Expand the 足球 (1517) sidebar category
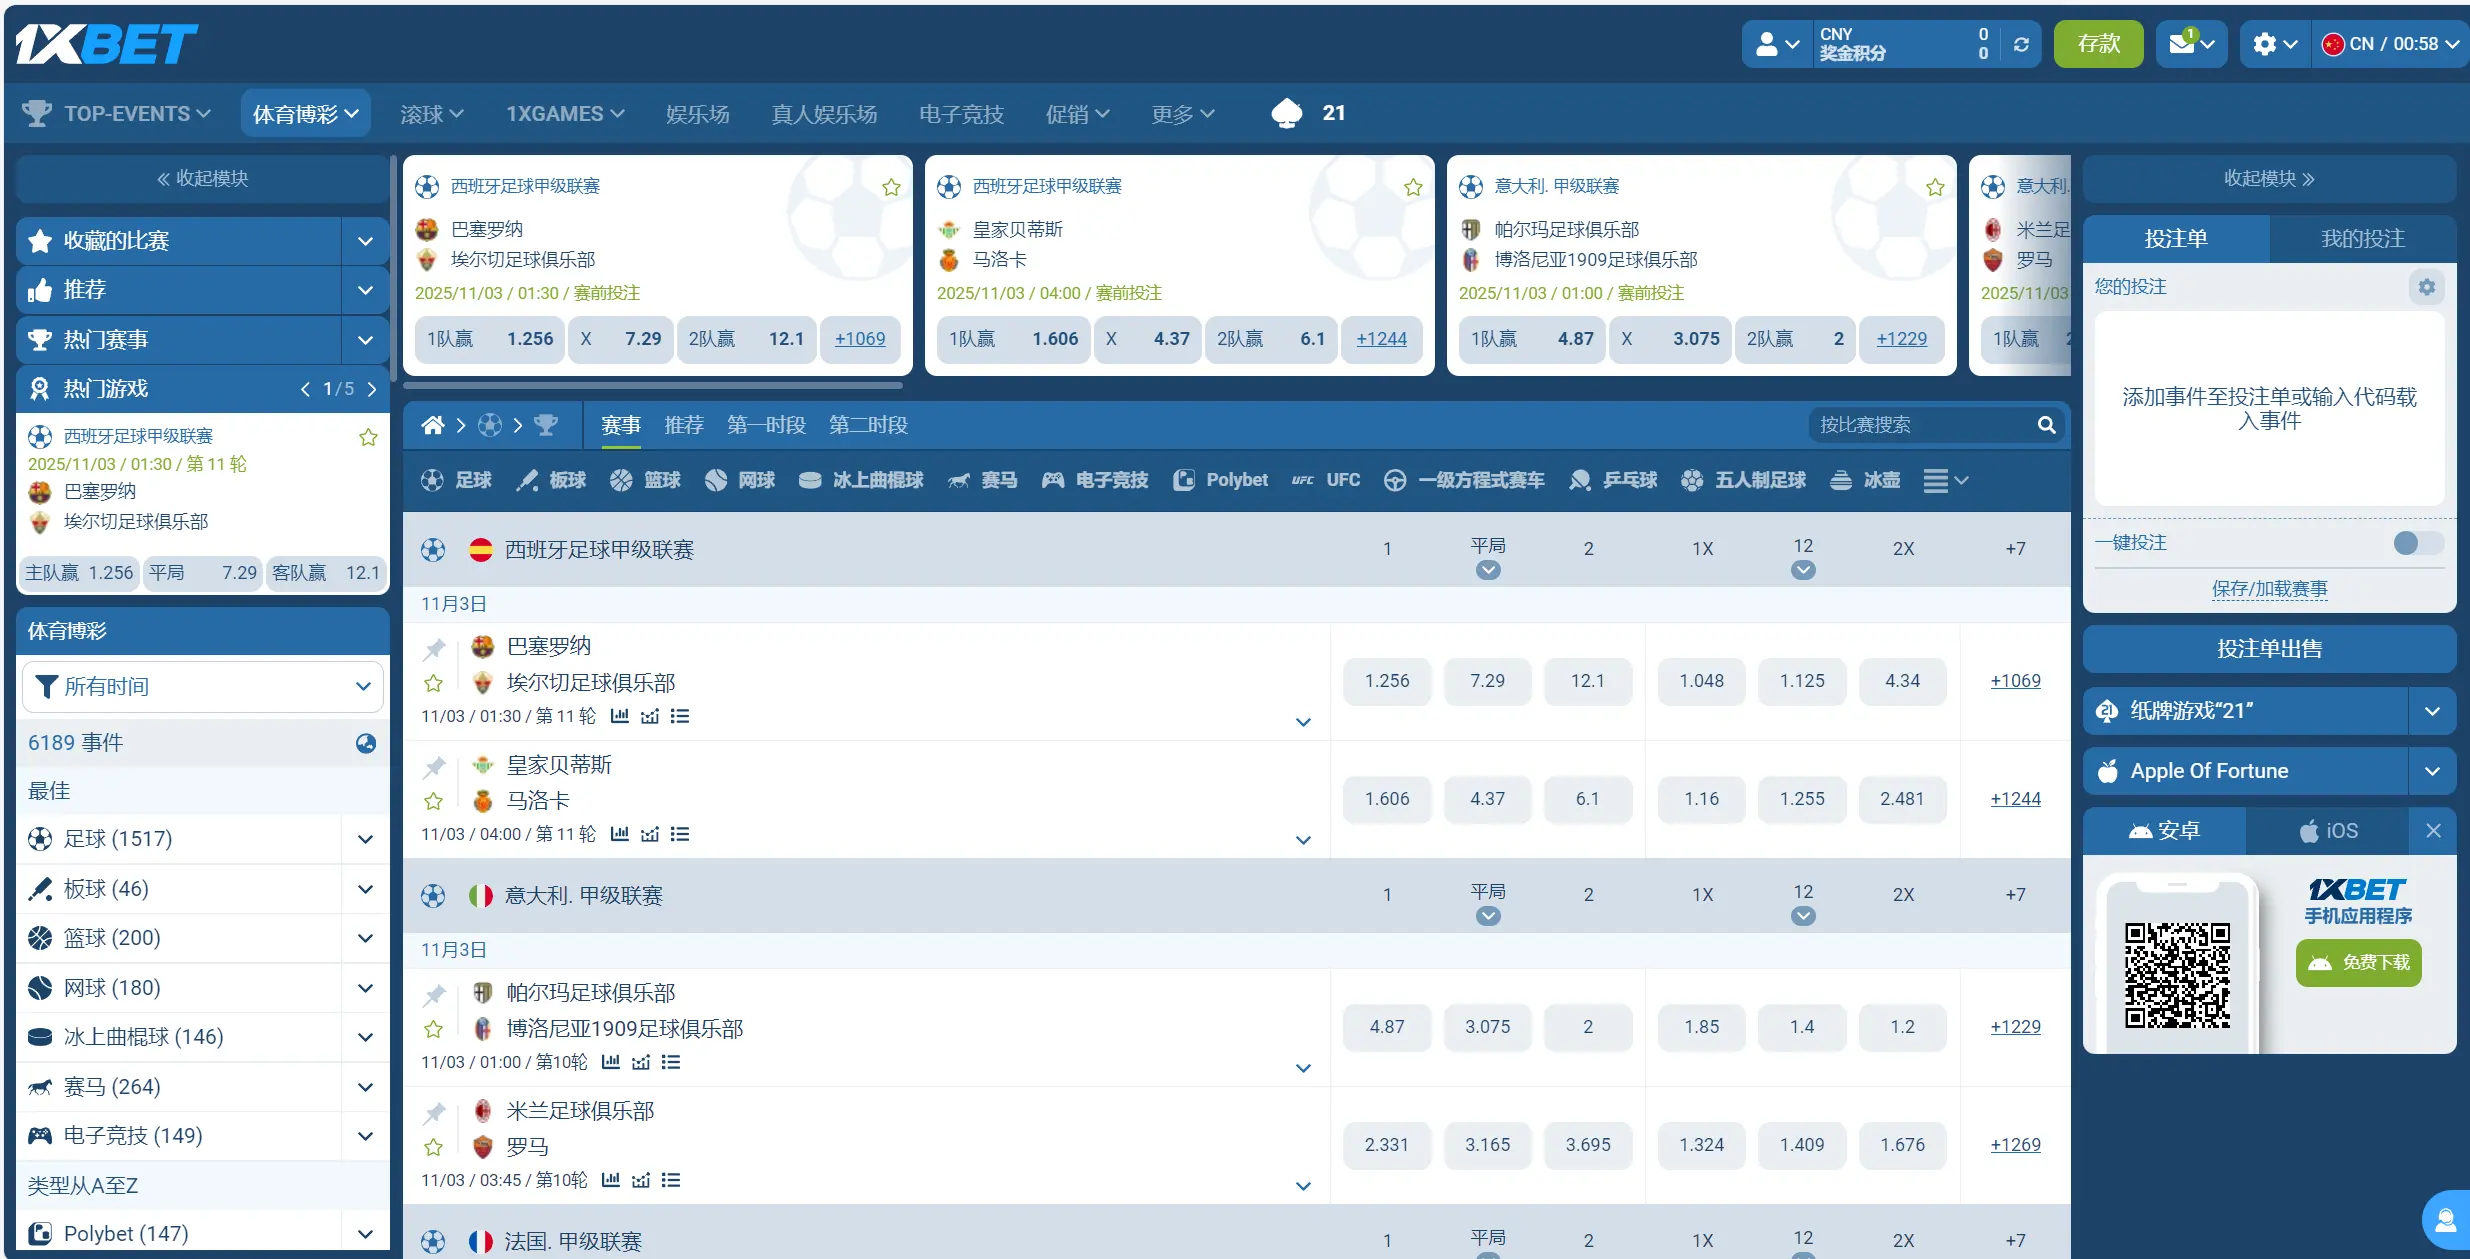The width and height of the screenshot is (2470, 1259). (365, 839)
